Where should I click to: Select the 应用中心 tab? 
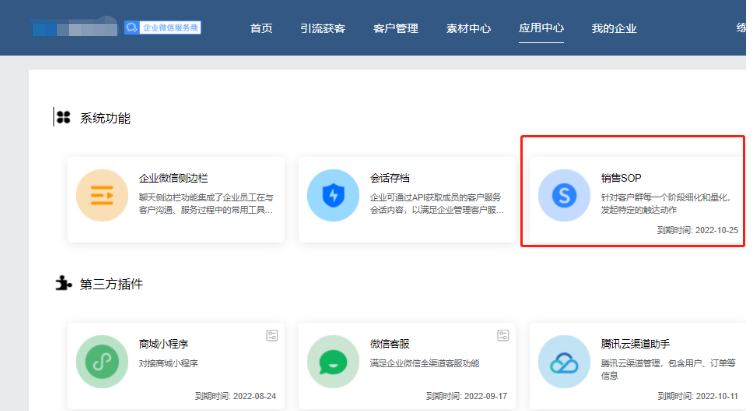click(x=541, y=28)
